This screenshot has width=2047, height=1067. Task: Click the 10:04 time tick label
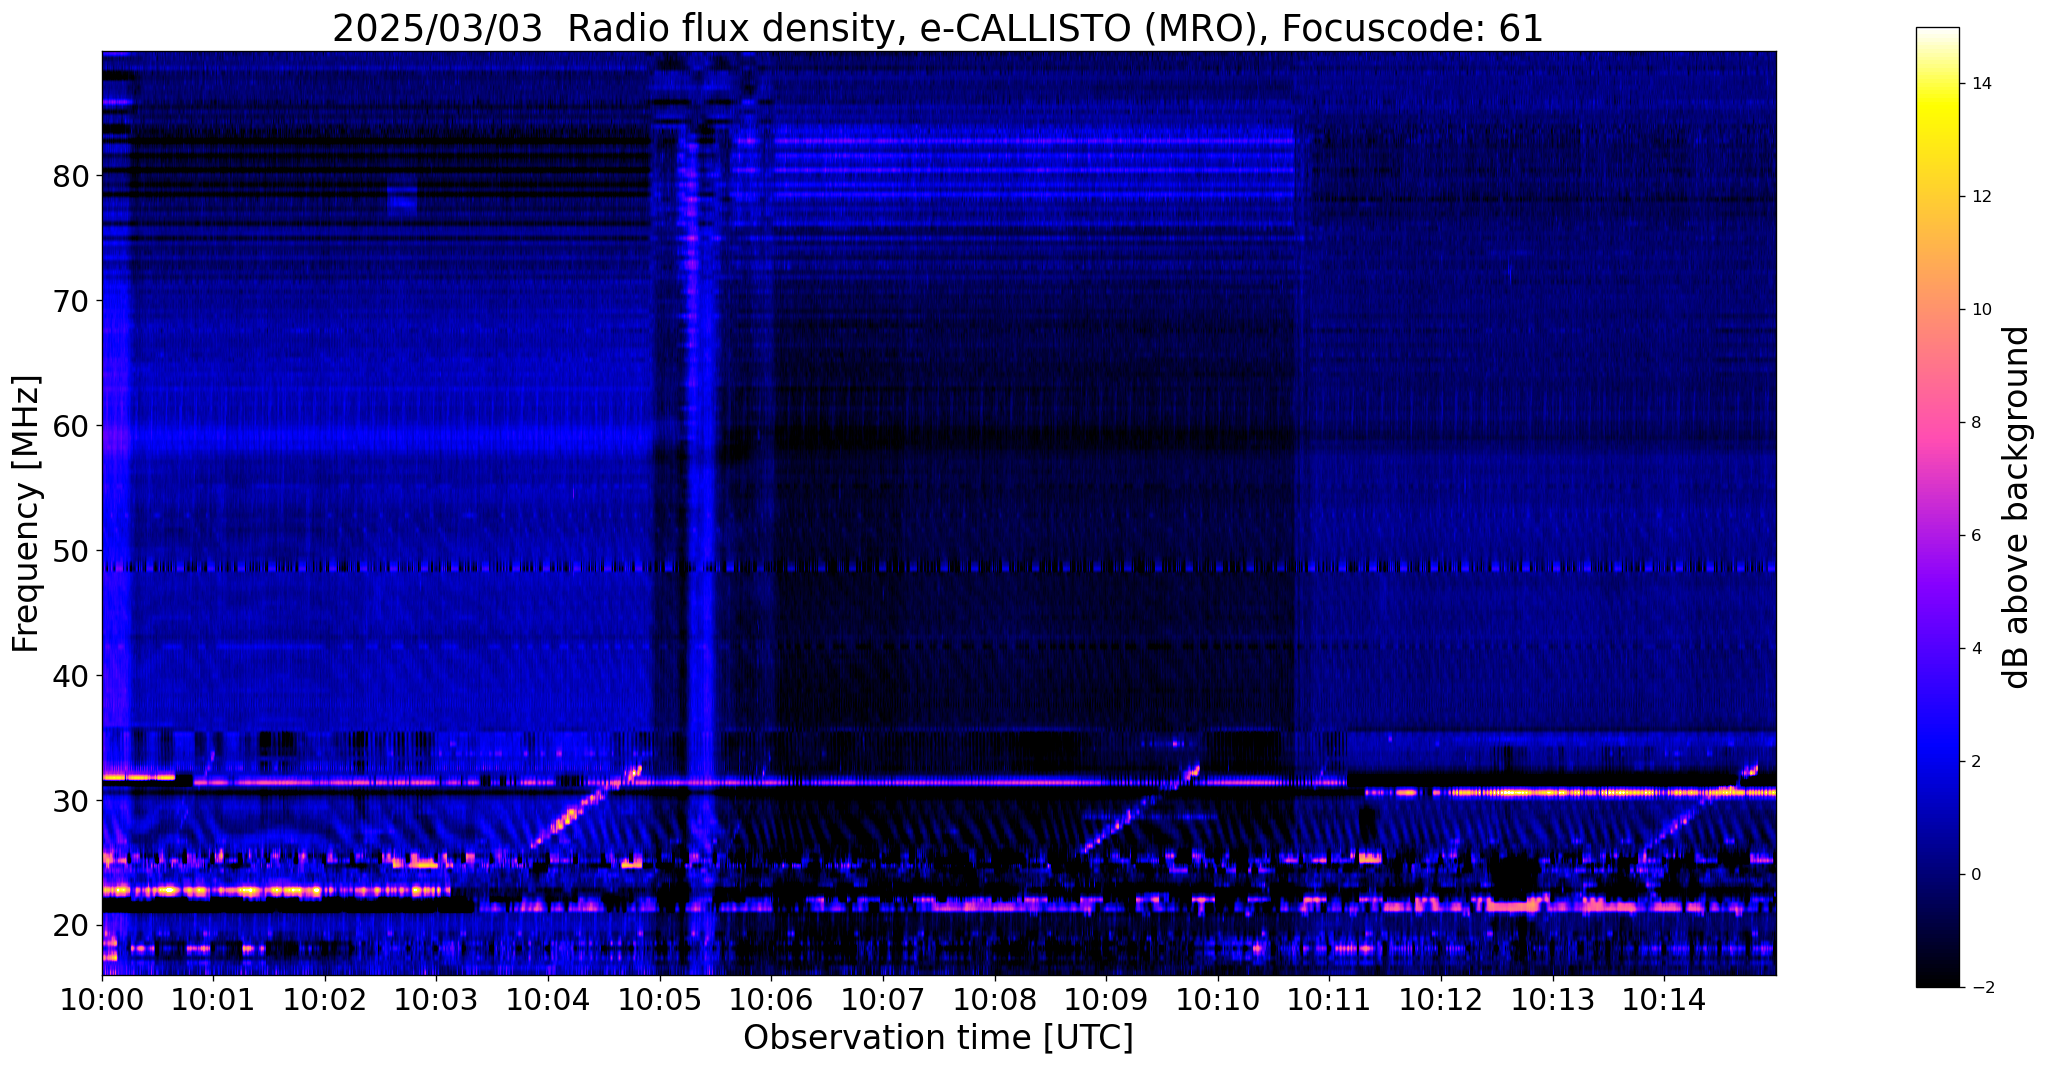pyautogui.click(x=549, y=1000)
